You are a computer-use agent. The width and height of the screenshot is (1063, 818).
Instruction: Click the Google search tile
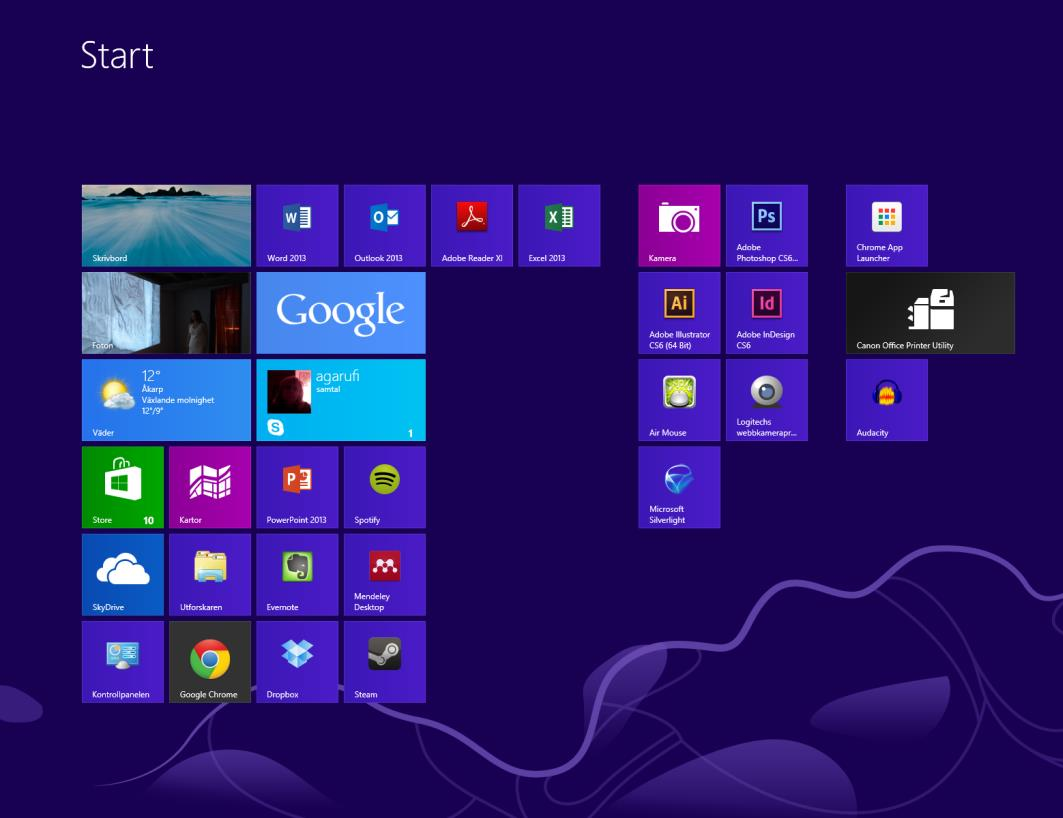click(x=341, y=313)
